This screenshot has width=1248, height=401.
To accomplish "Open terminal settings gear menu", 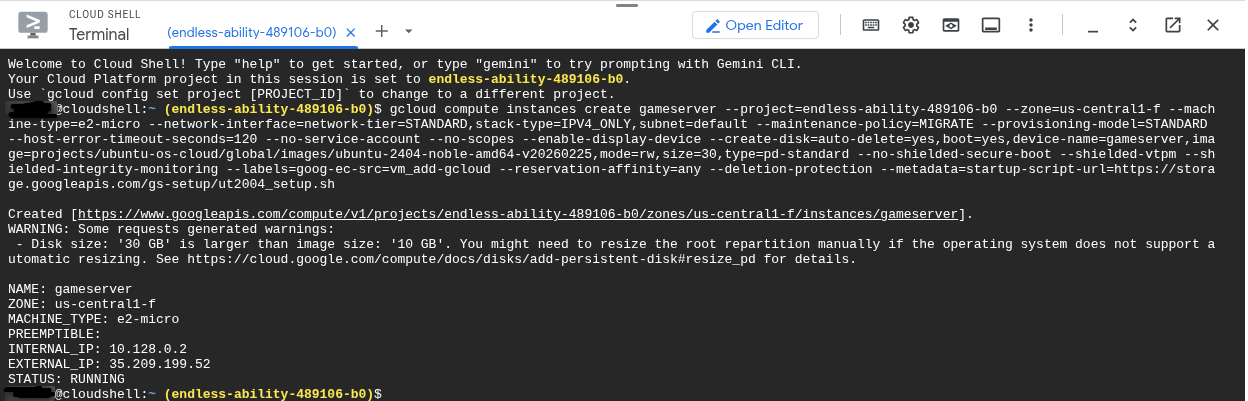I will click(911, 25).
